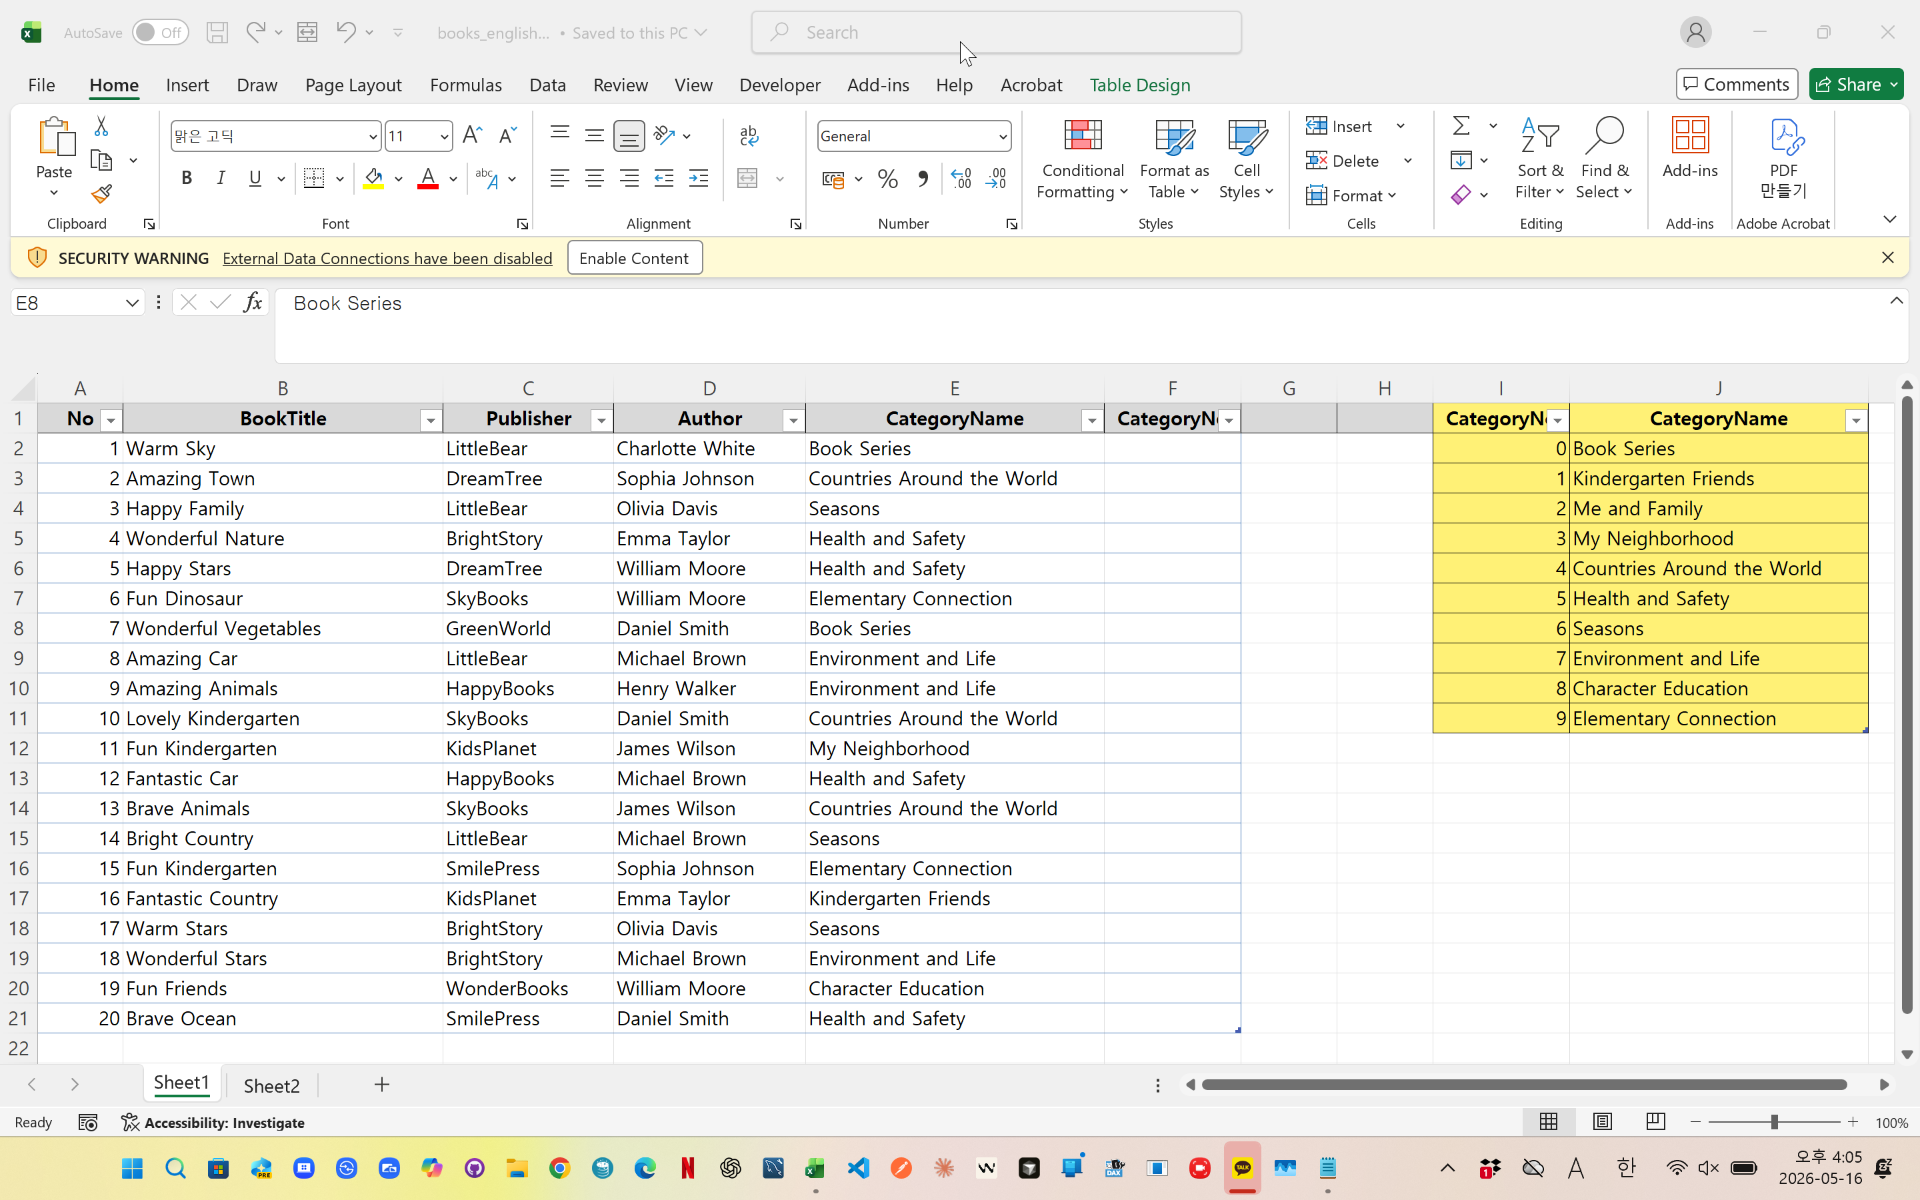Open the No column filter dropdown
This screenshot has width=1920, height=1200.
coord(111,420)
